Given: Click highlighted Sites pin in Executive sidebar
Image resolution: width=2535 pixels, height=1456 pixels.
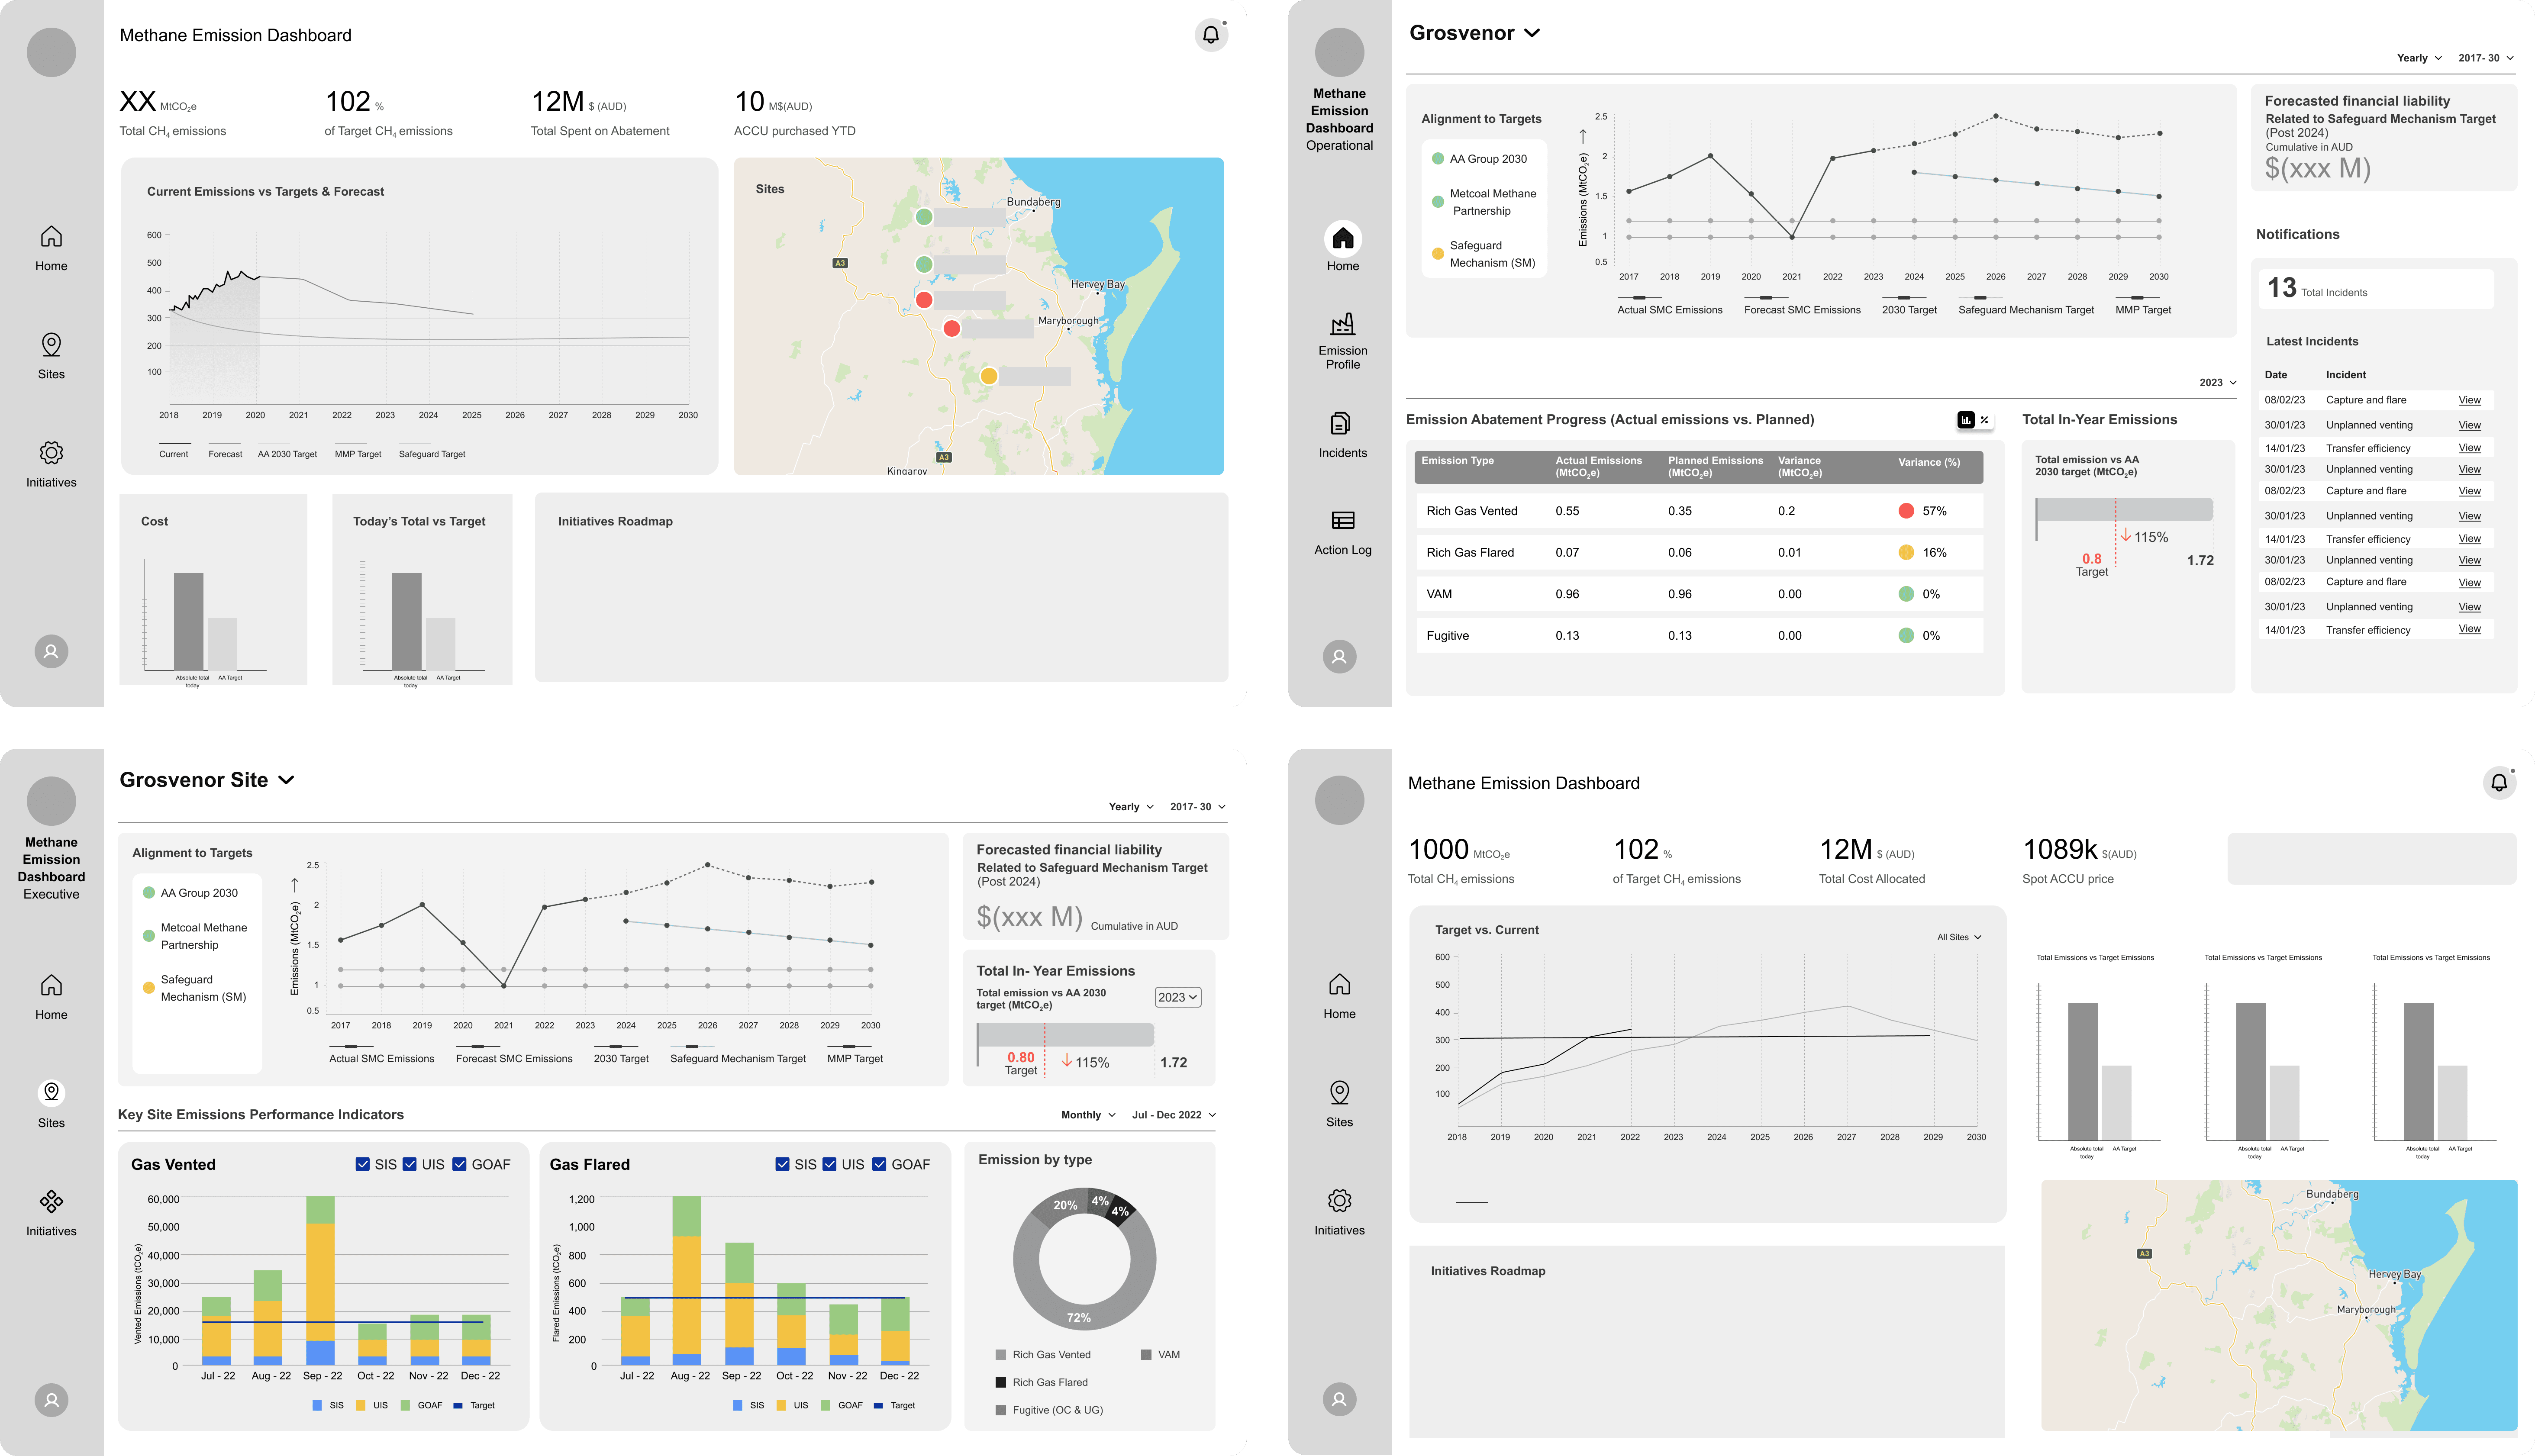Looking at the screenshot, I should [x=51, y=1092].
